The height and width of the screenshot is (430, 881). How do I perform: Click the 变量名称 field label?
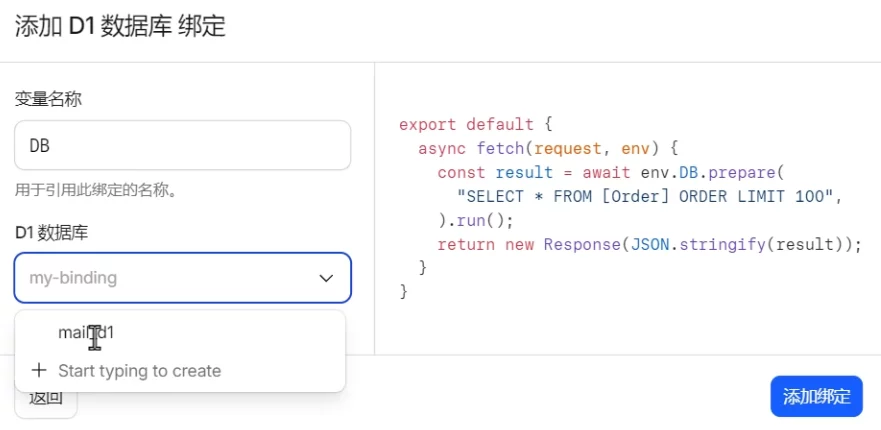(x=48, y=99)
